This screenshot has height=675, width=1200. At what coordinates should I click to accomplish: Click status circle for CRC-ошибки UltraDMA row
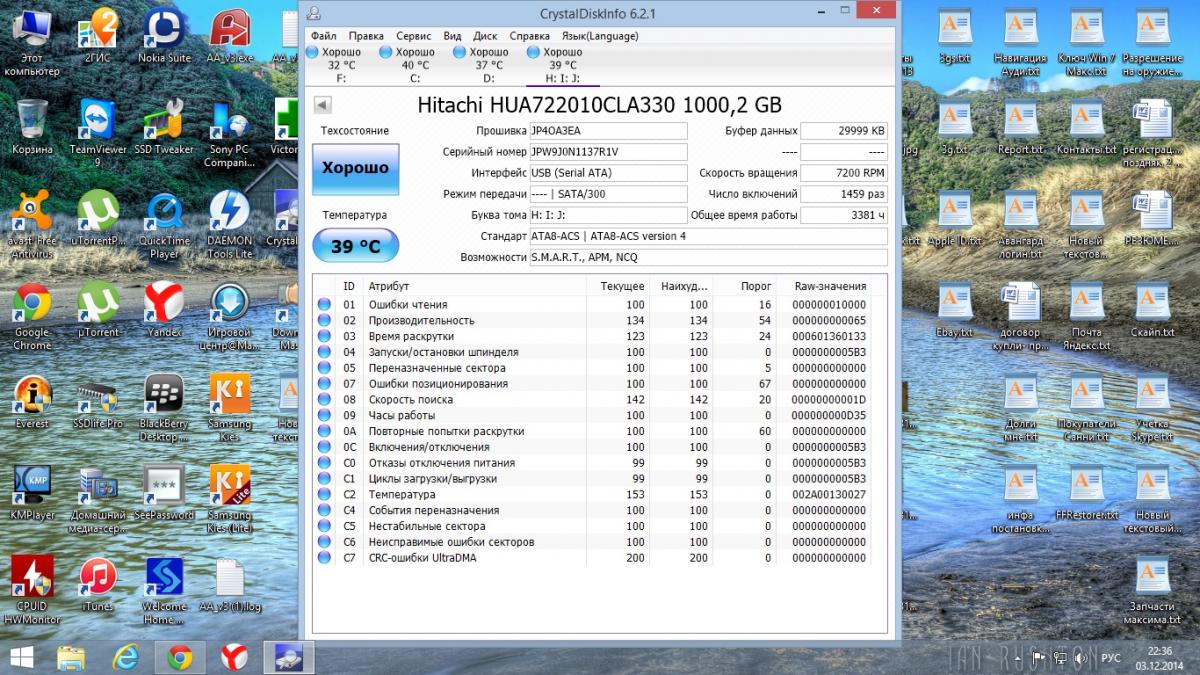click(324, 558)
